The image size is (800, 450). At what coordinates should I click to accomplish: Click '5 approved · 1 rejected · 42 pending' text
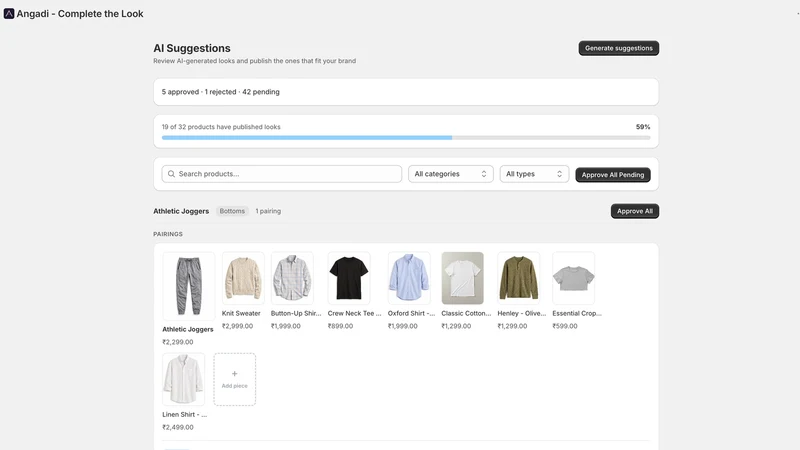click(x=220, y=92)
